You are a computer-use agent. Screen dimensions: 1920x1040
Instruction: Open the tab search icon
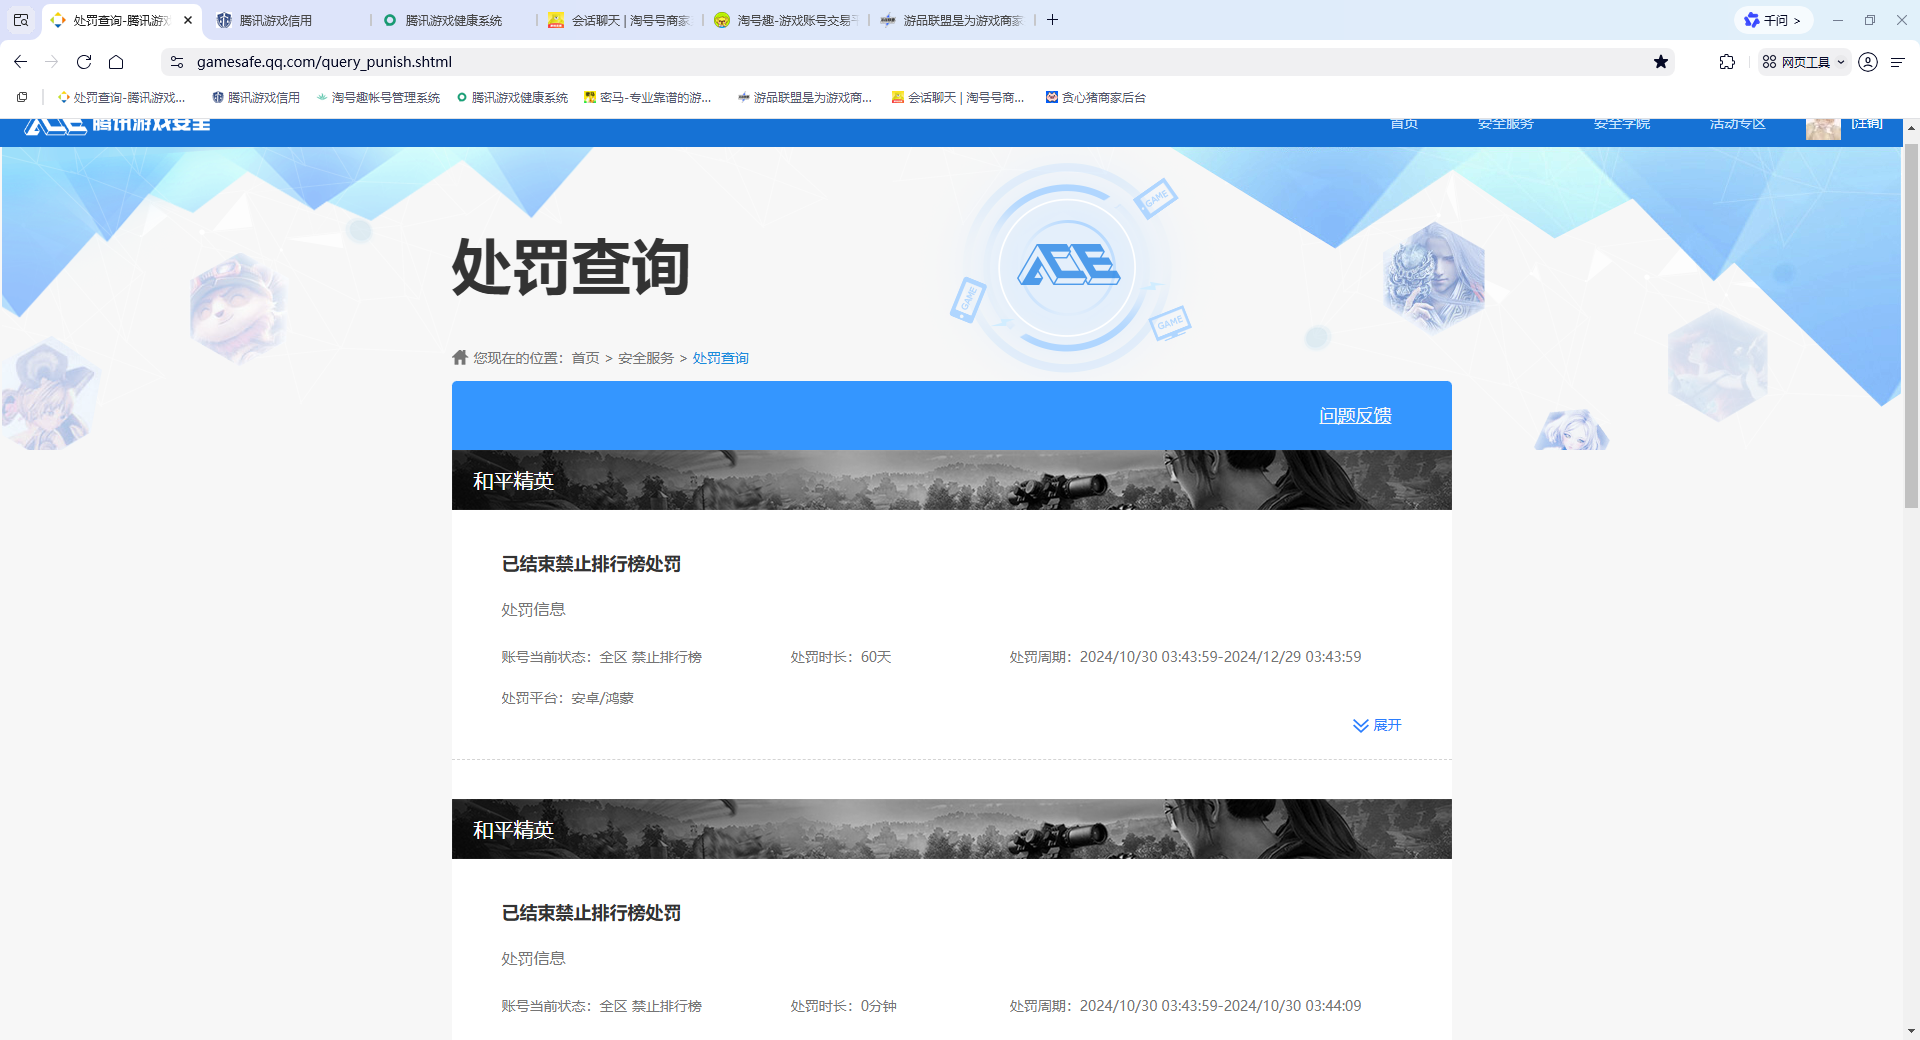(21, 20)
